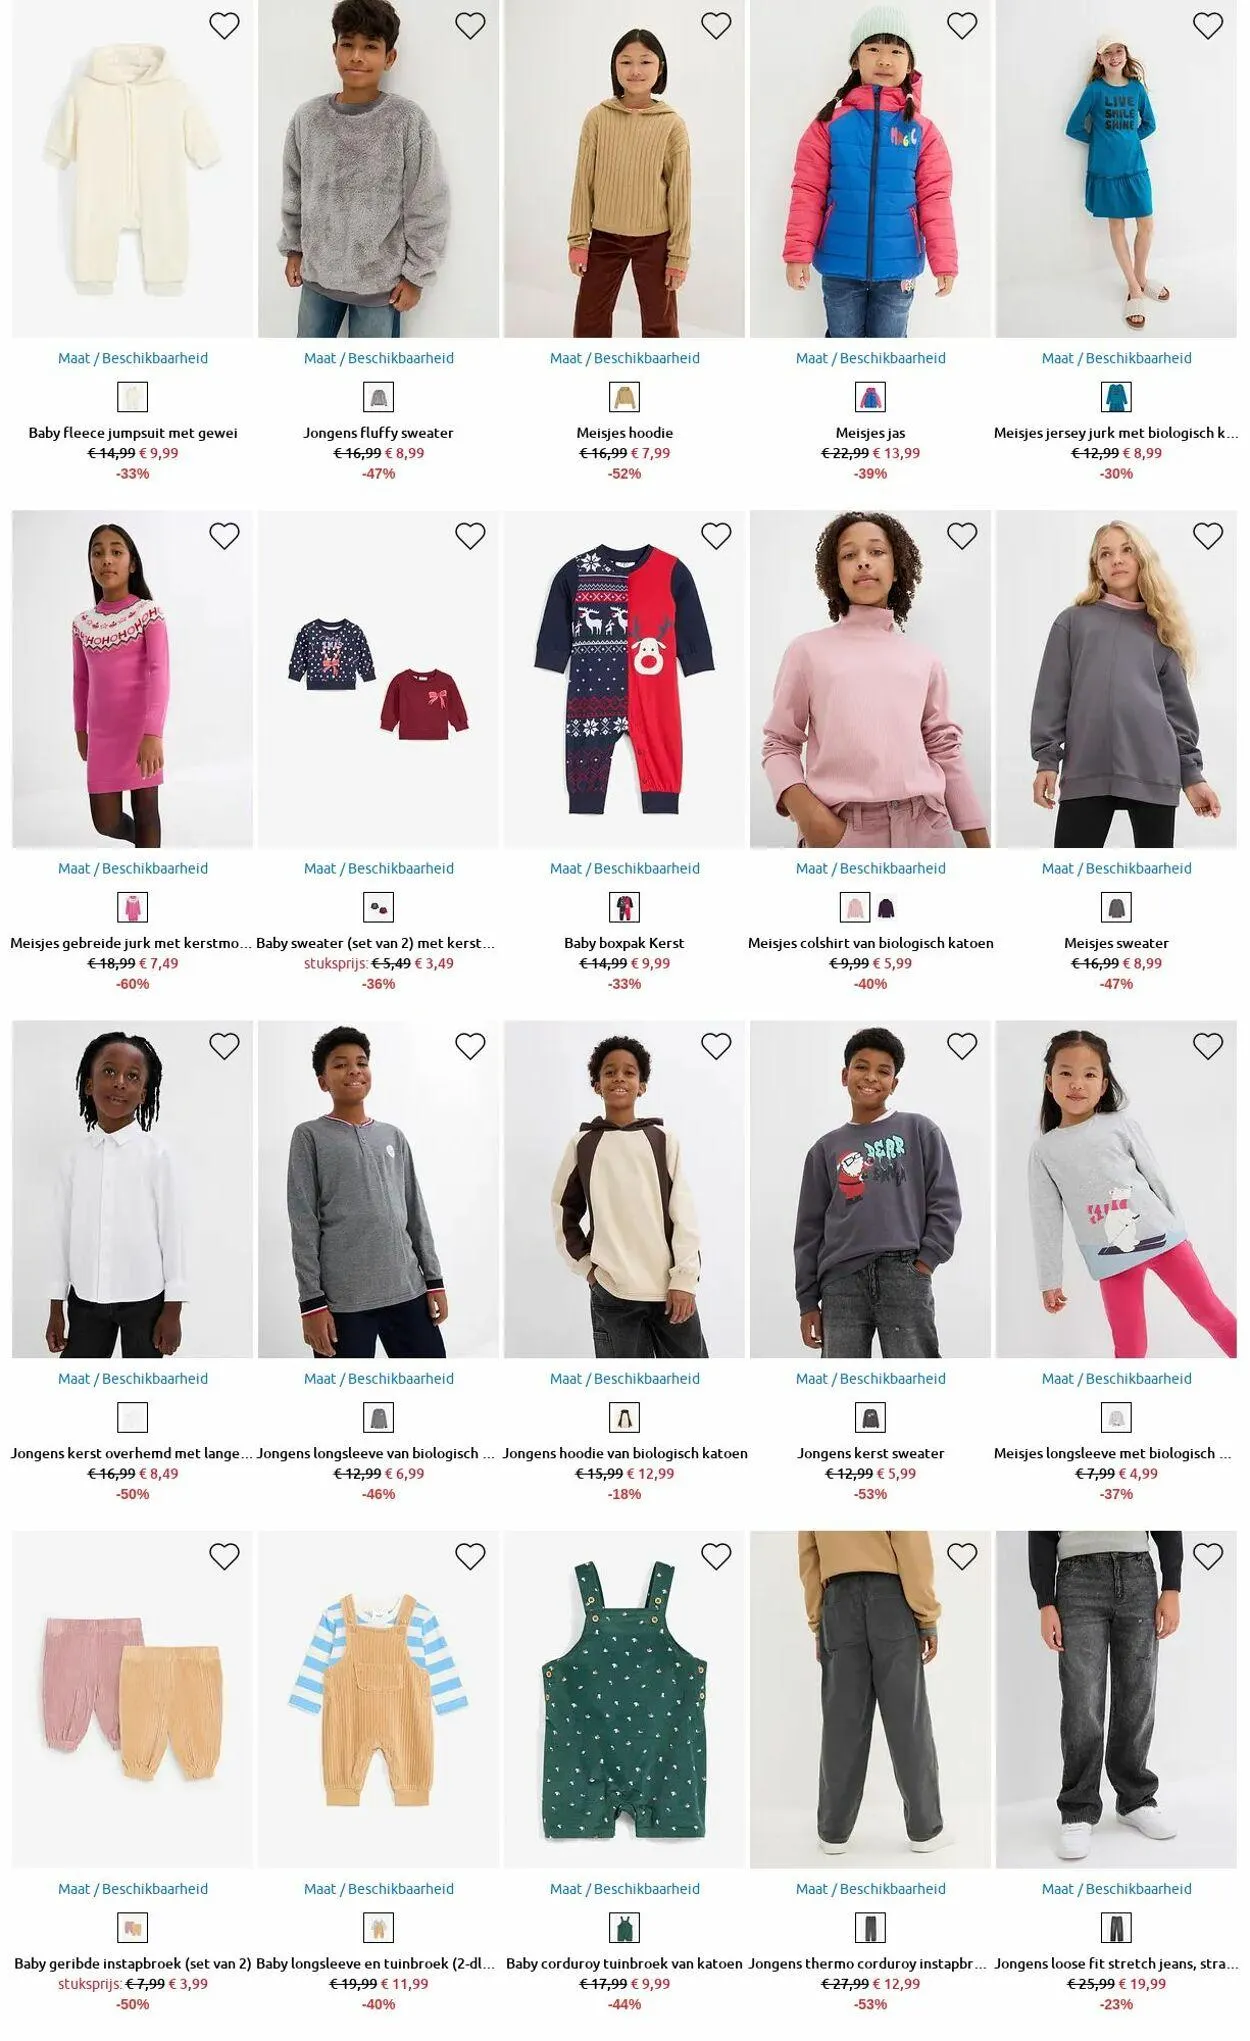Add Jongens kerst sweater to favorites heart
This screenshot has width=1250, height=2041.
(962, 1046)
